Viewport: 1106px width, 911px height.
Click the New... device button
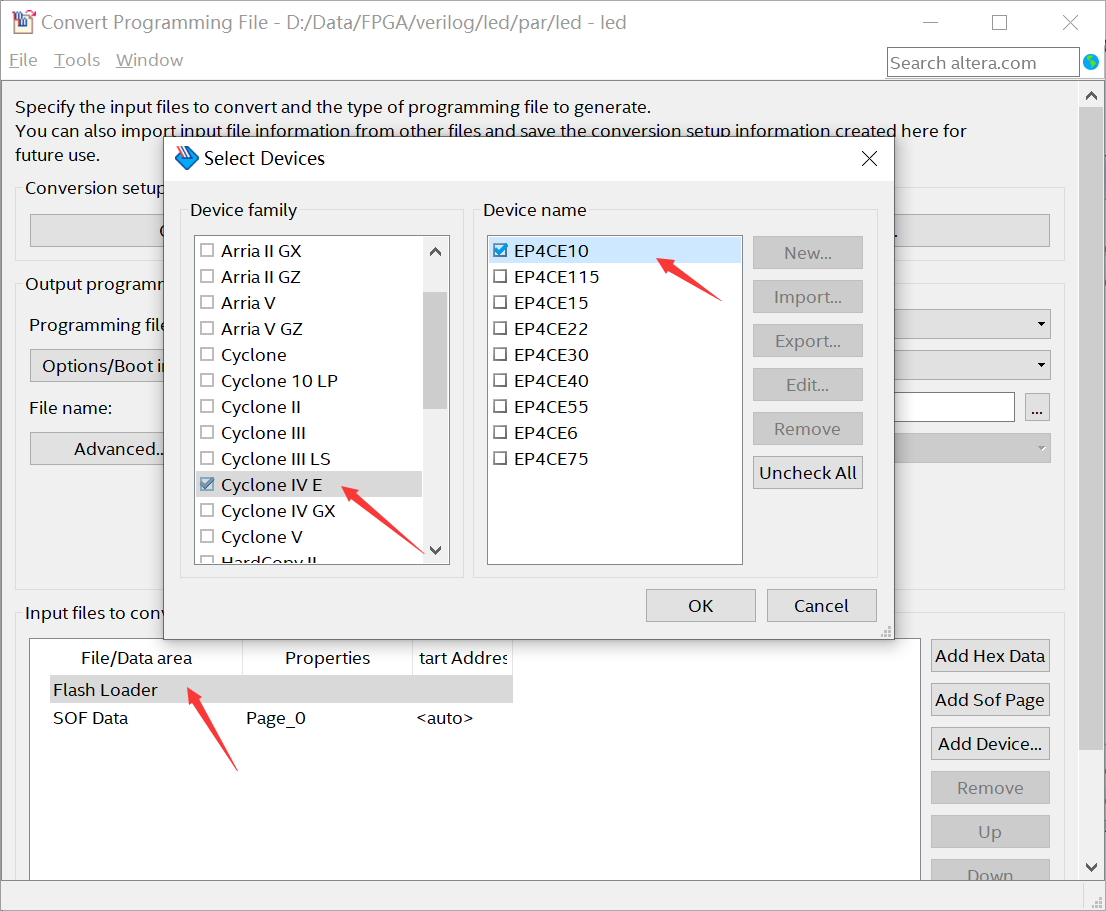pyautogui.click(x=808, y=252)
